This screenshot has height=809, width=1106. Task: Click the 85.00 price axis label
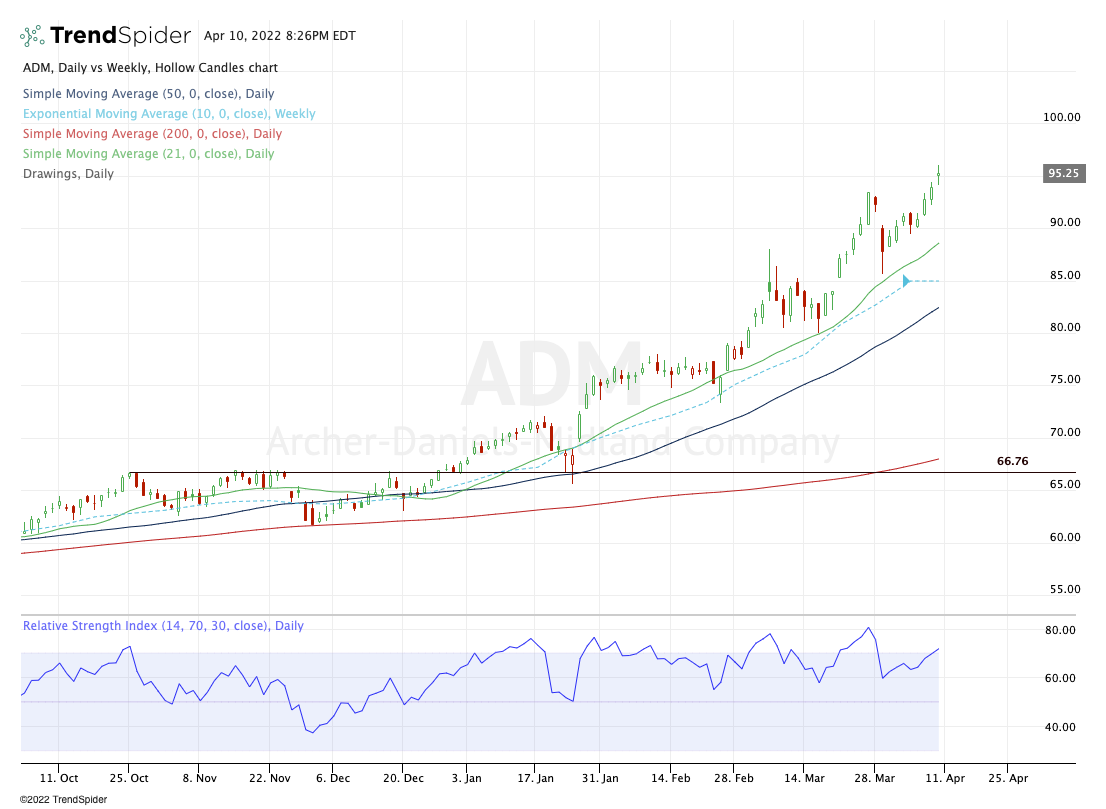click(1064, 275)
